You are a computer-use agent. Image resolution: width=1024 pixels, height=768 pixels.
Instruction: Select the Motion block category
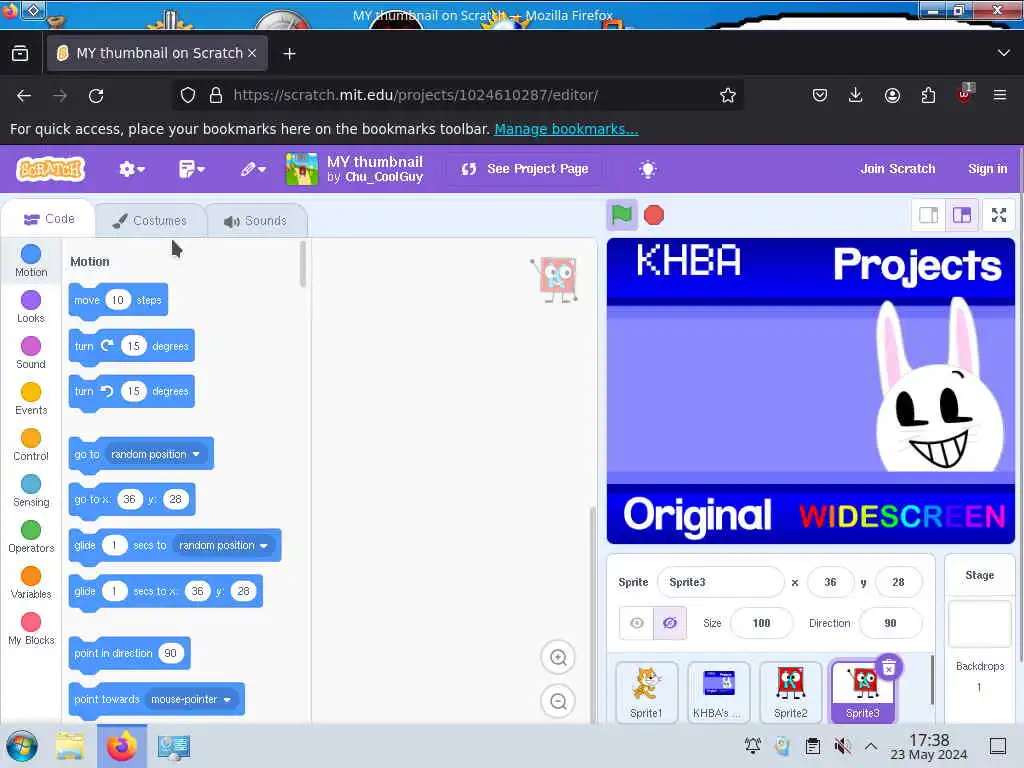[31, 261]
